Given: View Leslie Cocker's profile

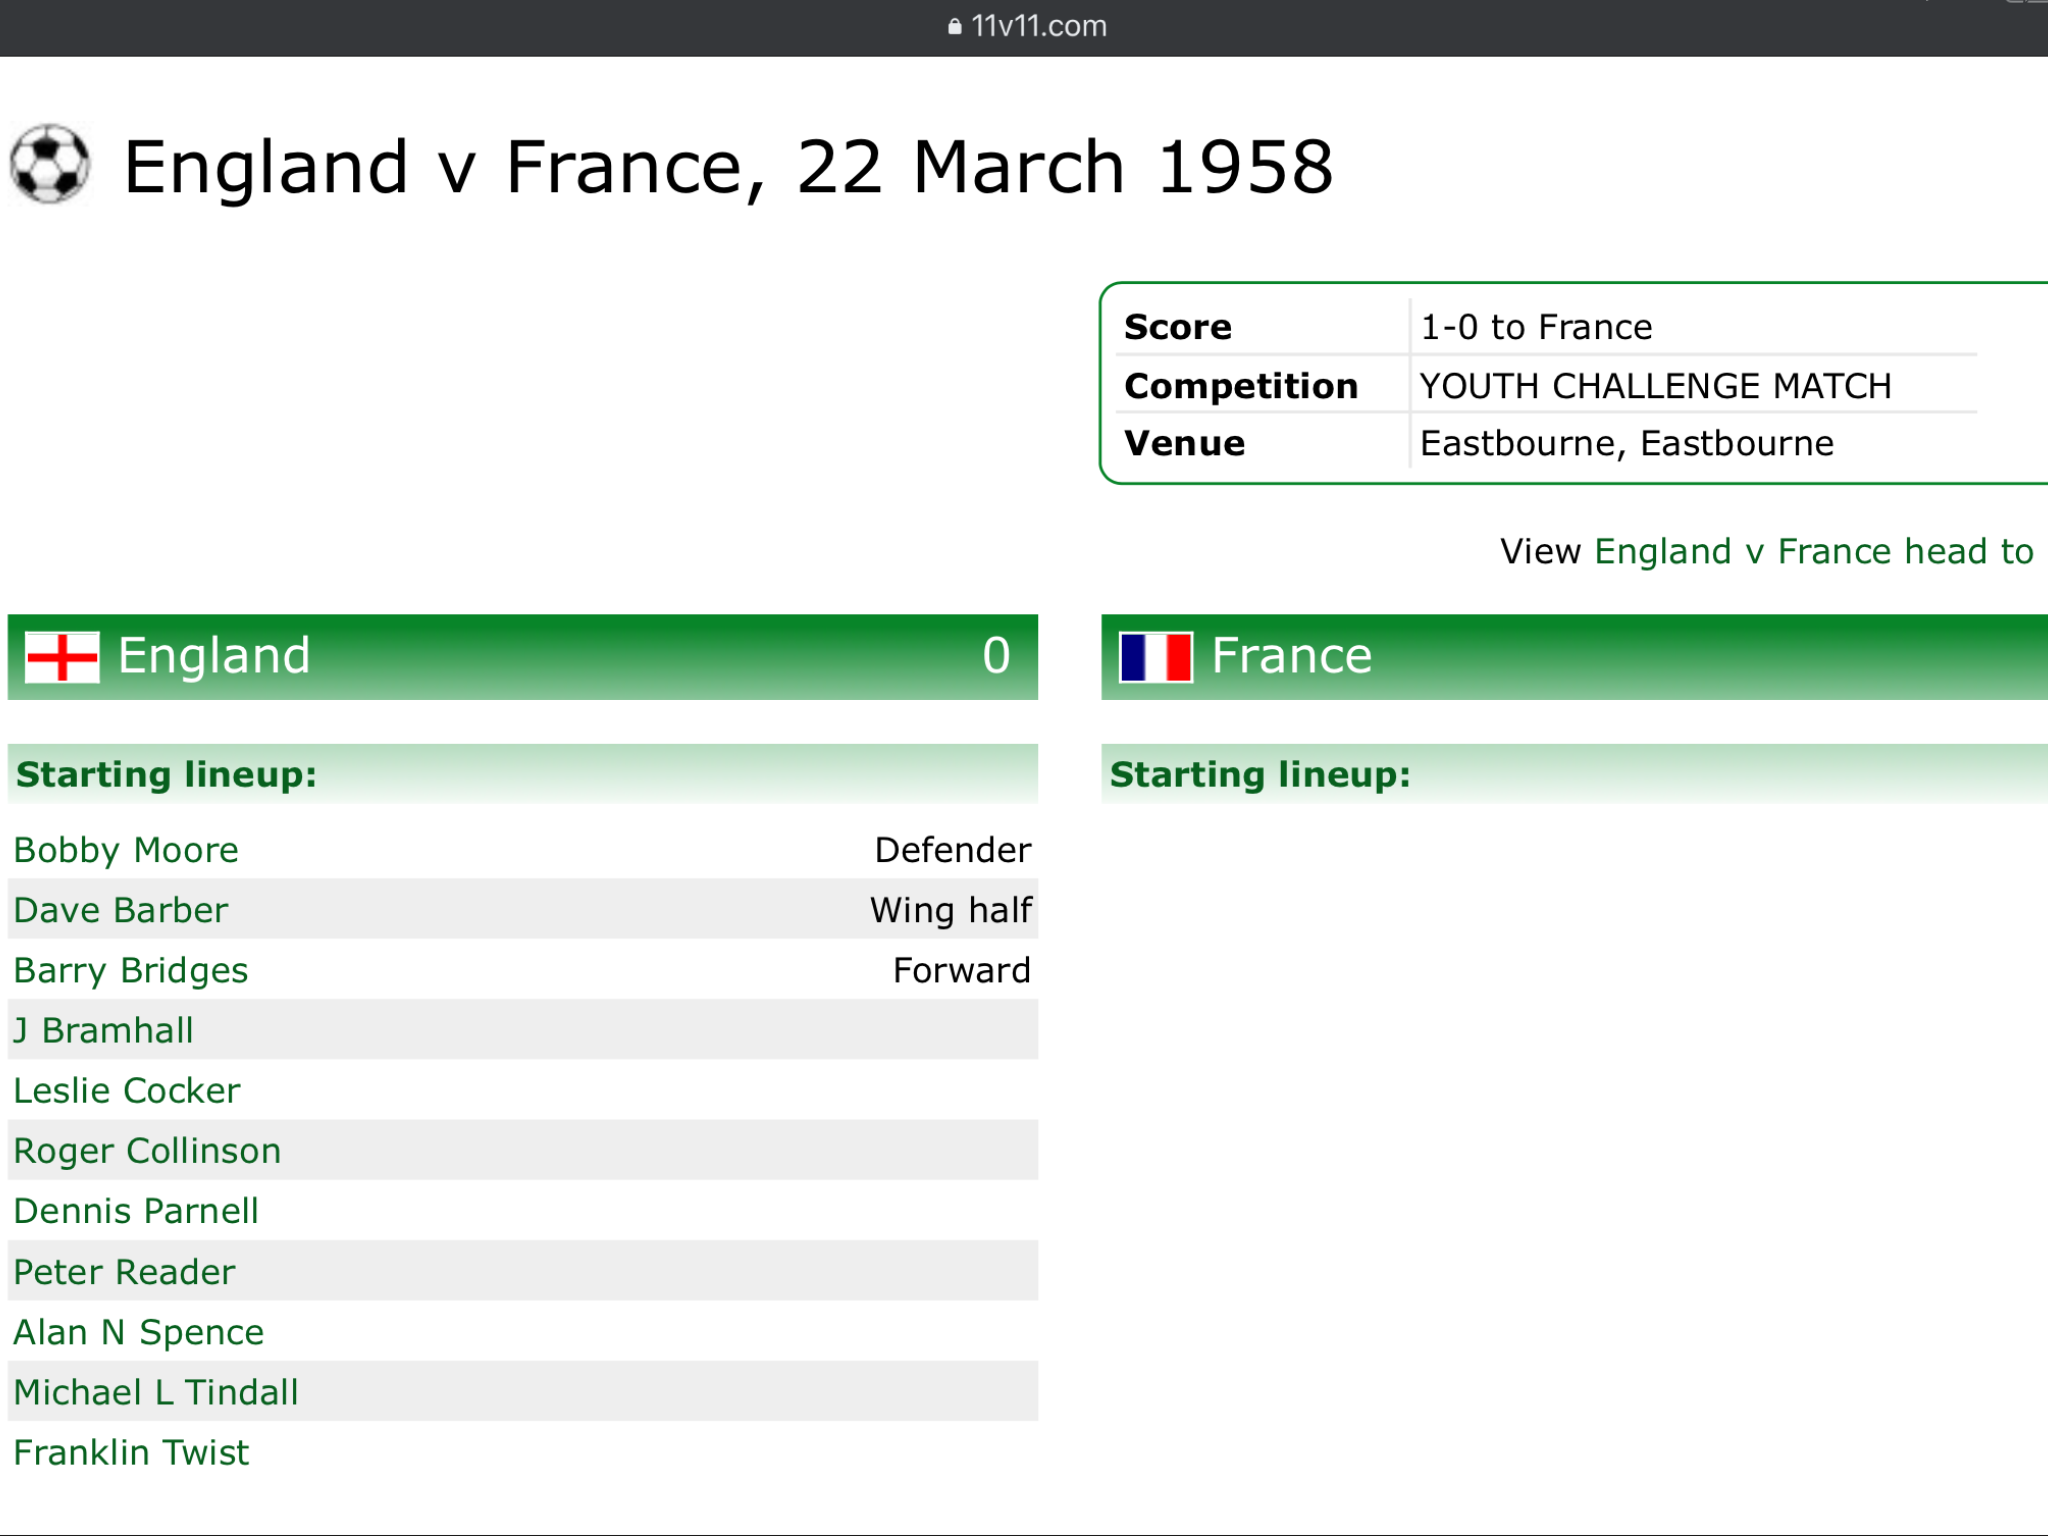Looking at the screenshot, I should [x=127, y=1090].
